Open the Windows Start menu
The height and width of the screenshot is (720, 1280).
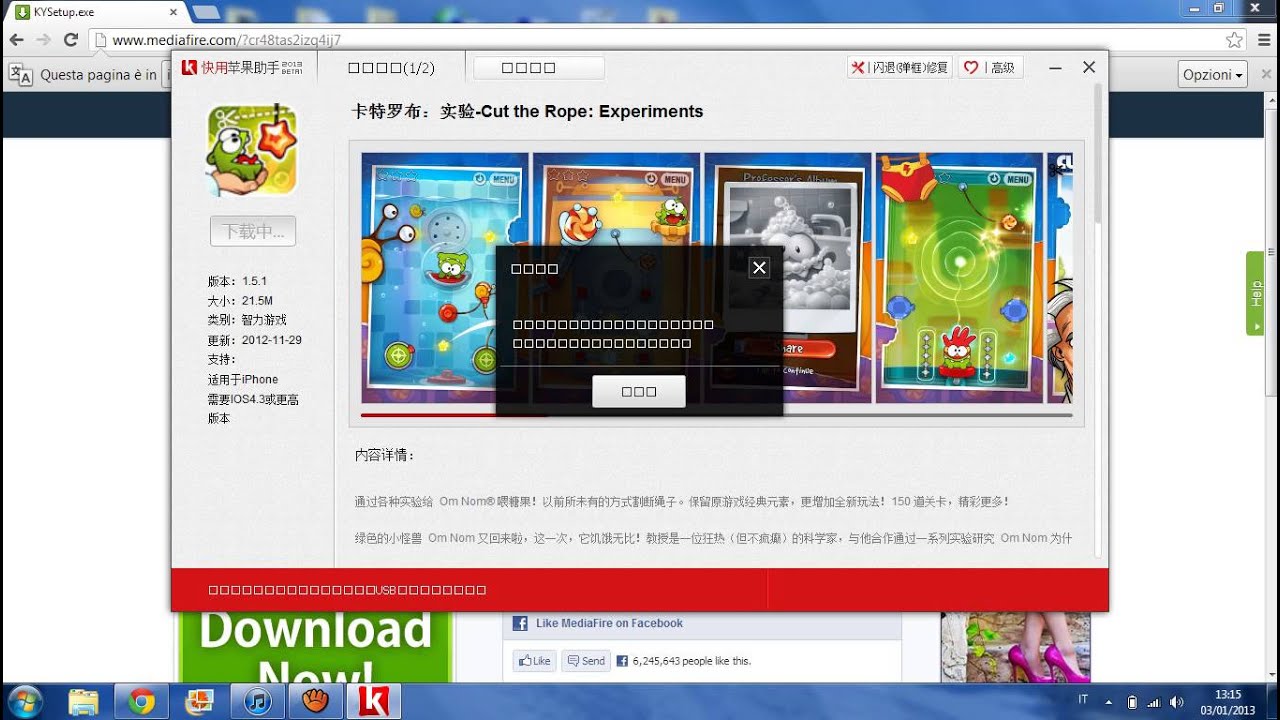pos(24,701)
